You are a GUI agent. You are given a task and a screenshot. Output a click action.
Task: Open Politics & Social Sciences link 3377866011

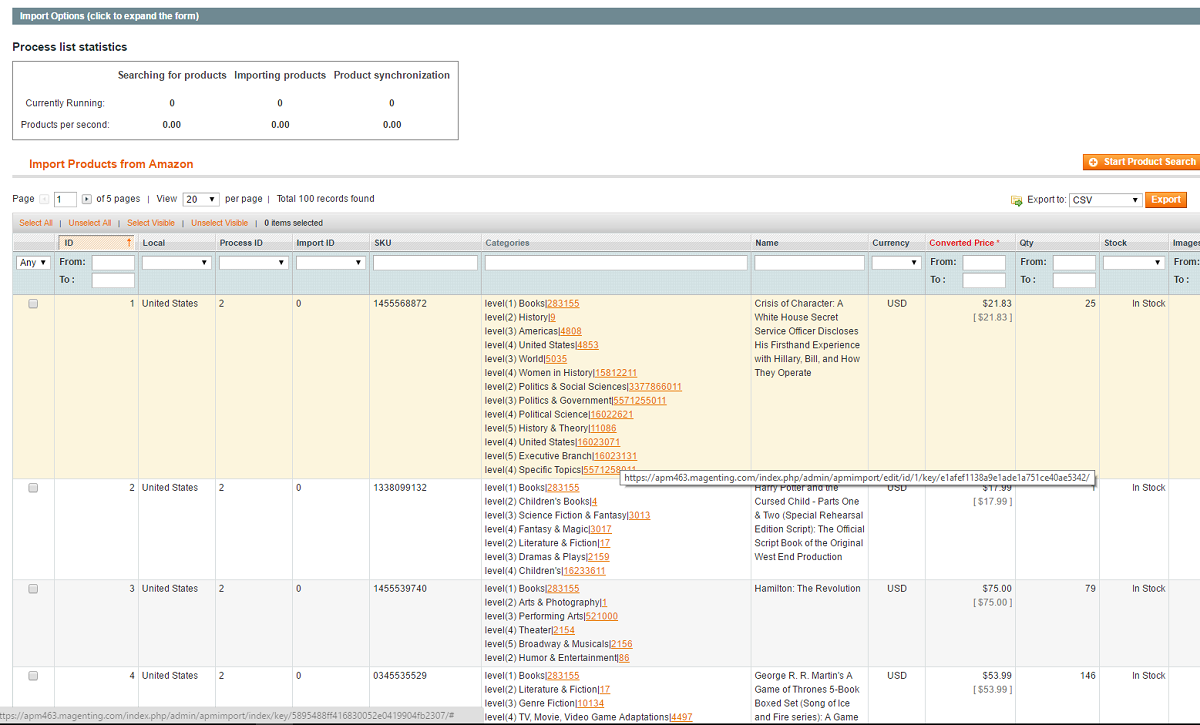click(x=655, y=387)
